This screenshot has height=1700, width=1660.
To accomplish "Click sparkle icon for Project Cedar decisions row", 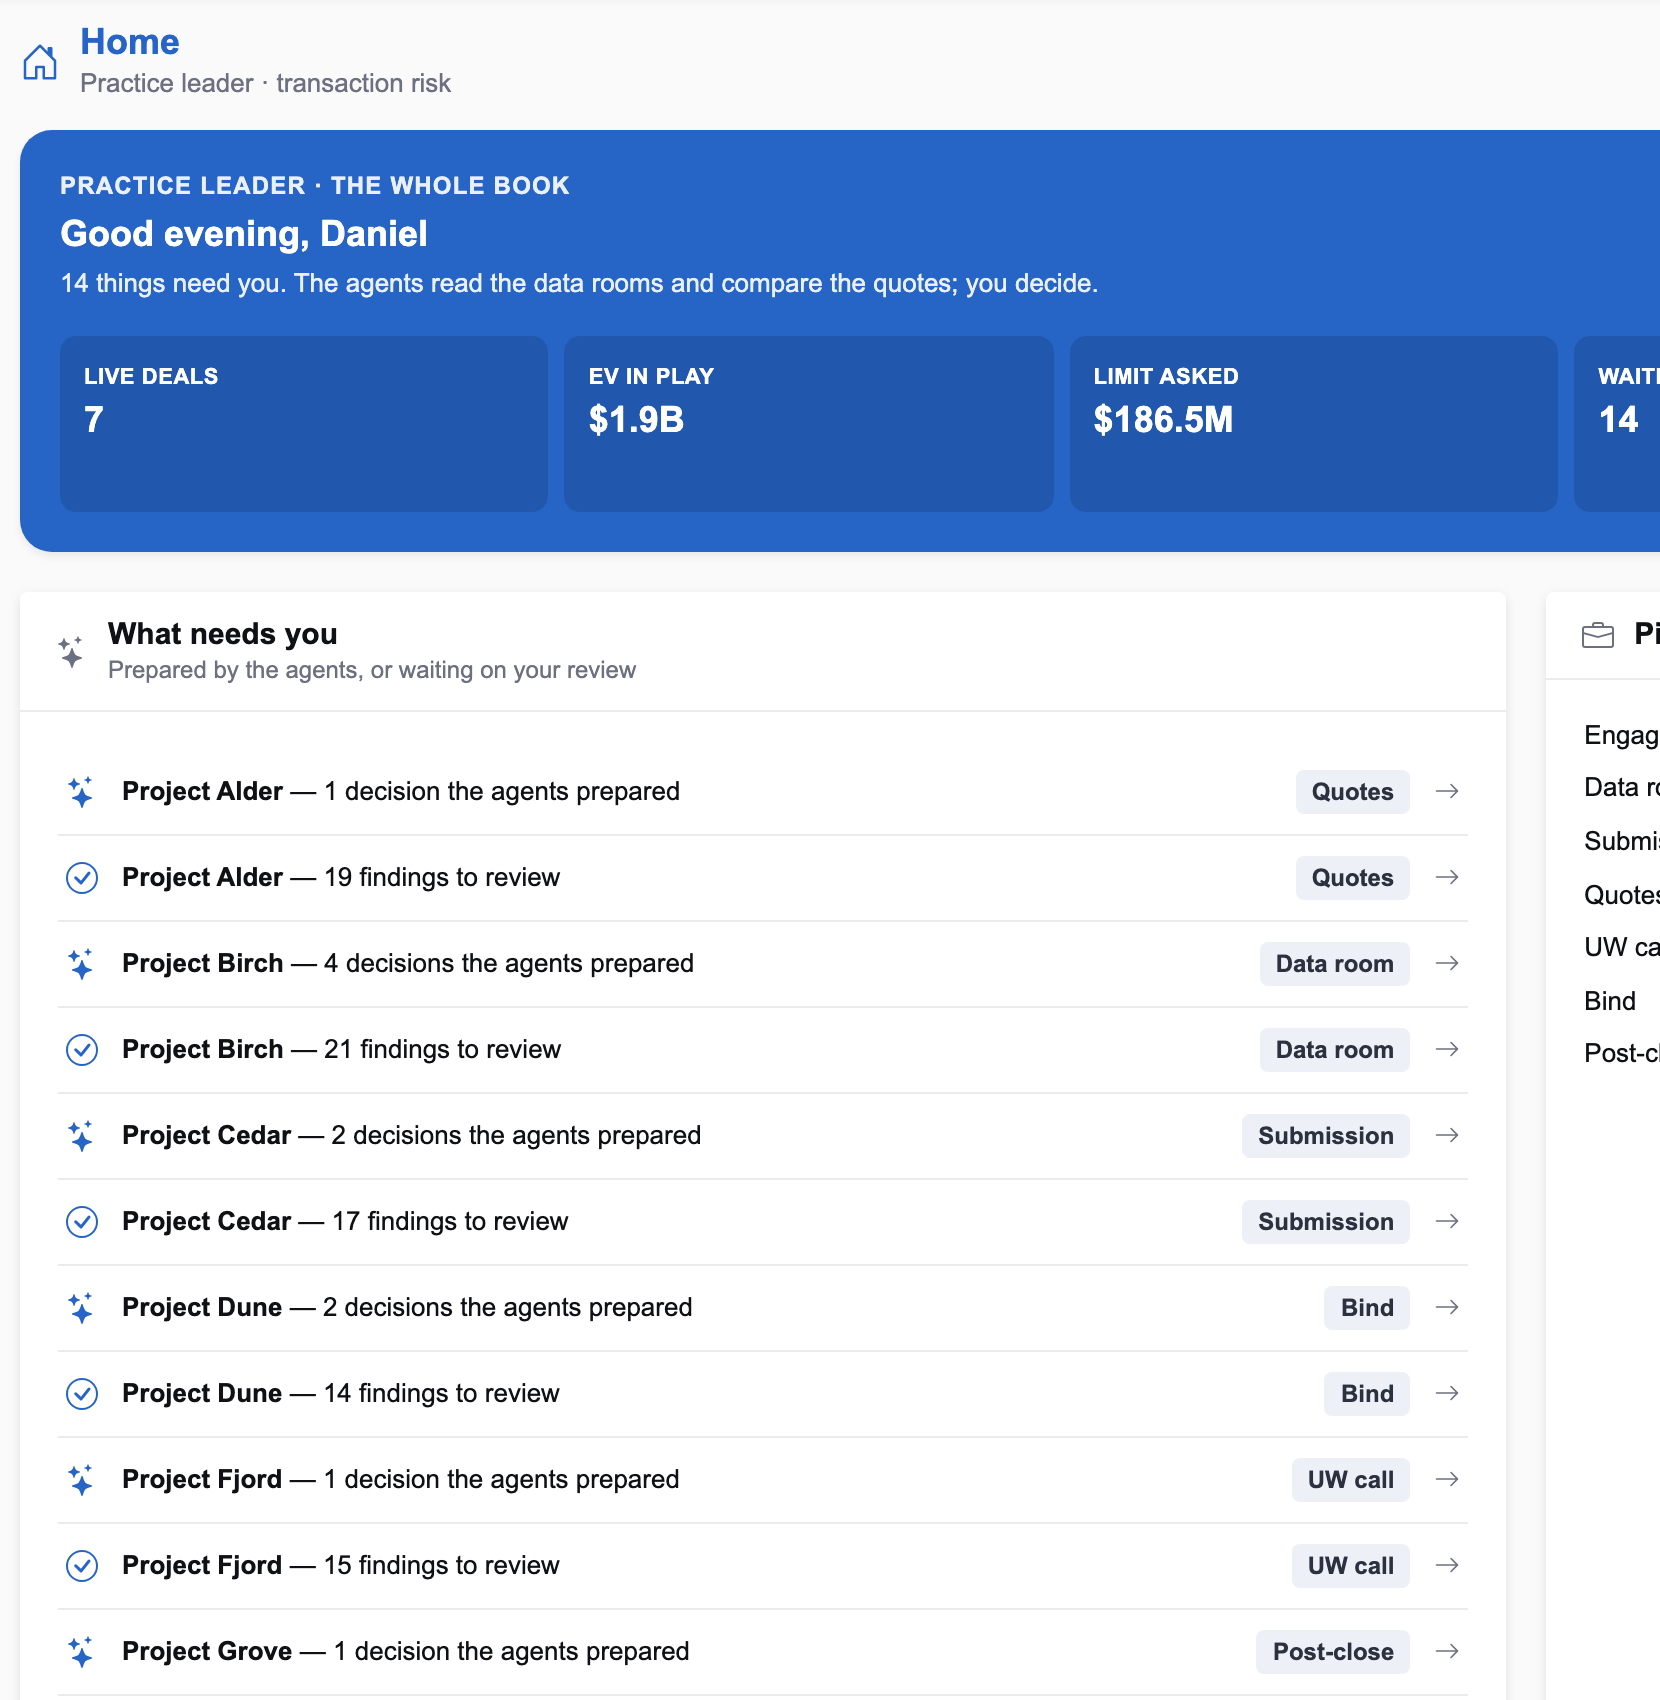I will click(x=81, y=1136).
